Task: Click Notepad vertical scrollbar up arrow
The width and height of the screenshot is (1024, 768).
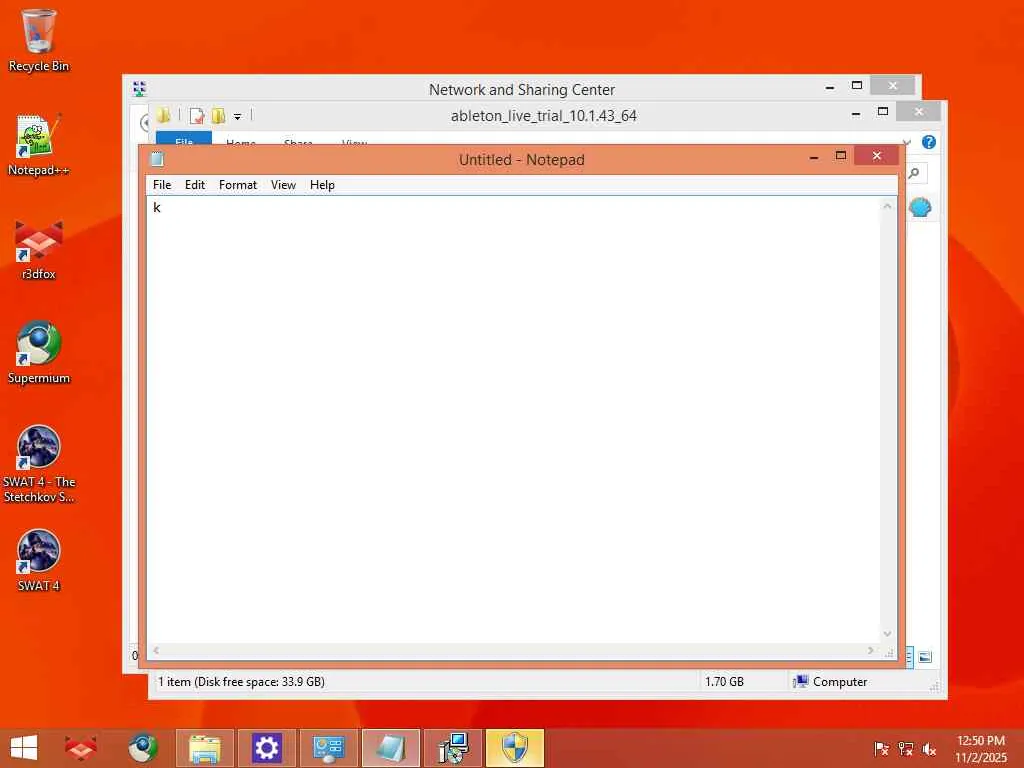Action: pyautogui.click(x=887, y=206)
